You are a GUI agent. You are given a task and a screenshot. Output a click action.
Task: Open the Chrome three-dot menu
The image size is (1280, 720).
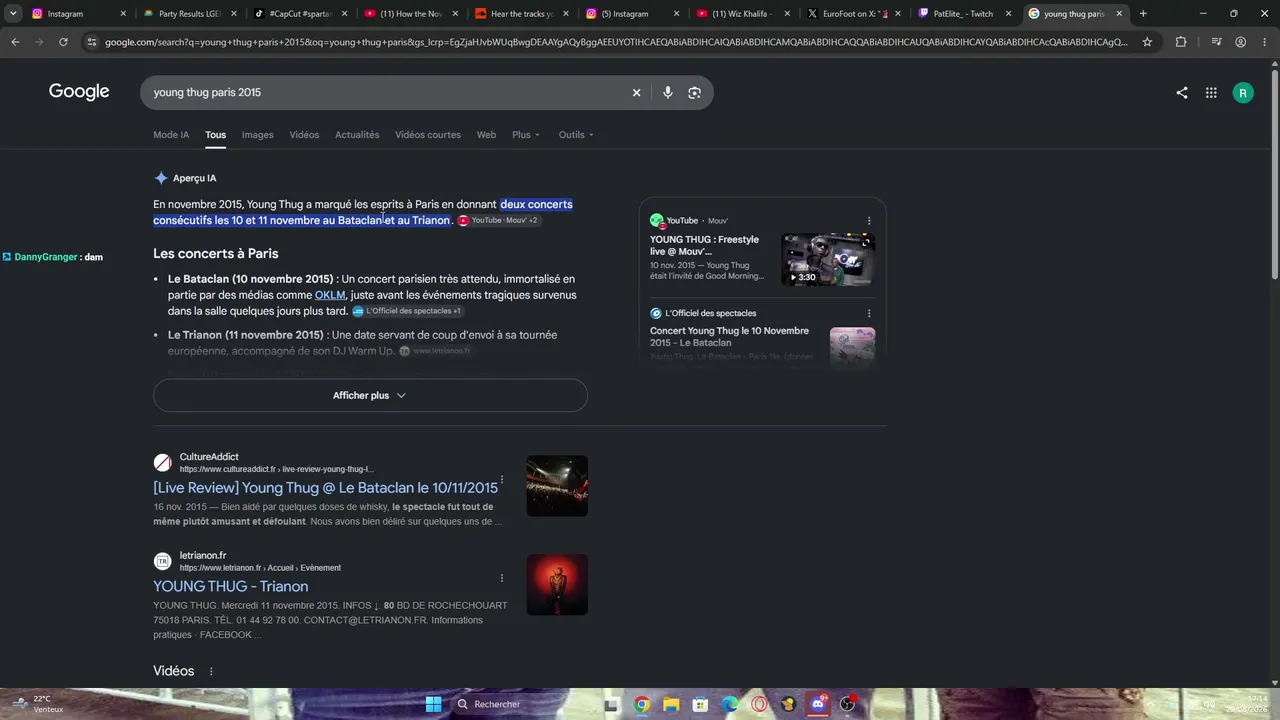pyautogui.click(x=1264, y=42)
